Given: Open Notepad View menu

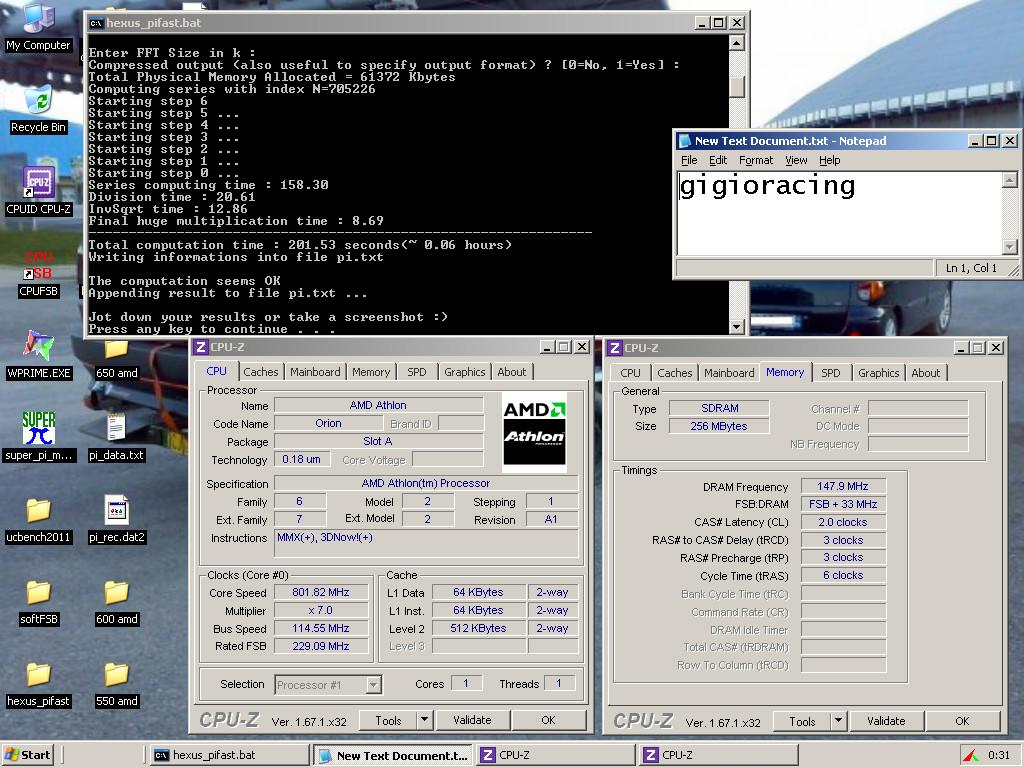Looking at the screenshot, I should tap(795, 160).
